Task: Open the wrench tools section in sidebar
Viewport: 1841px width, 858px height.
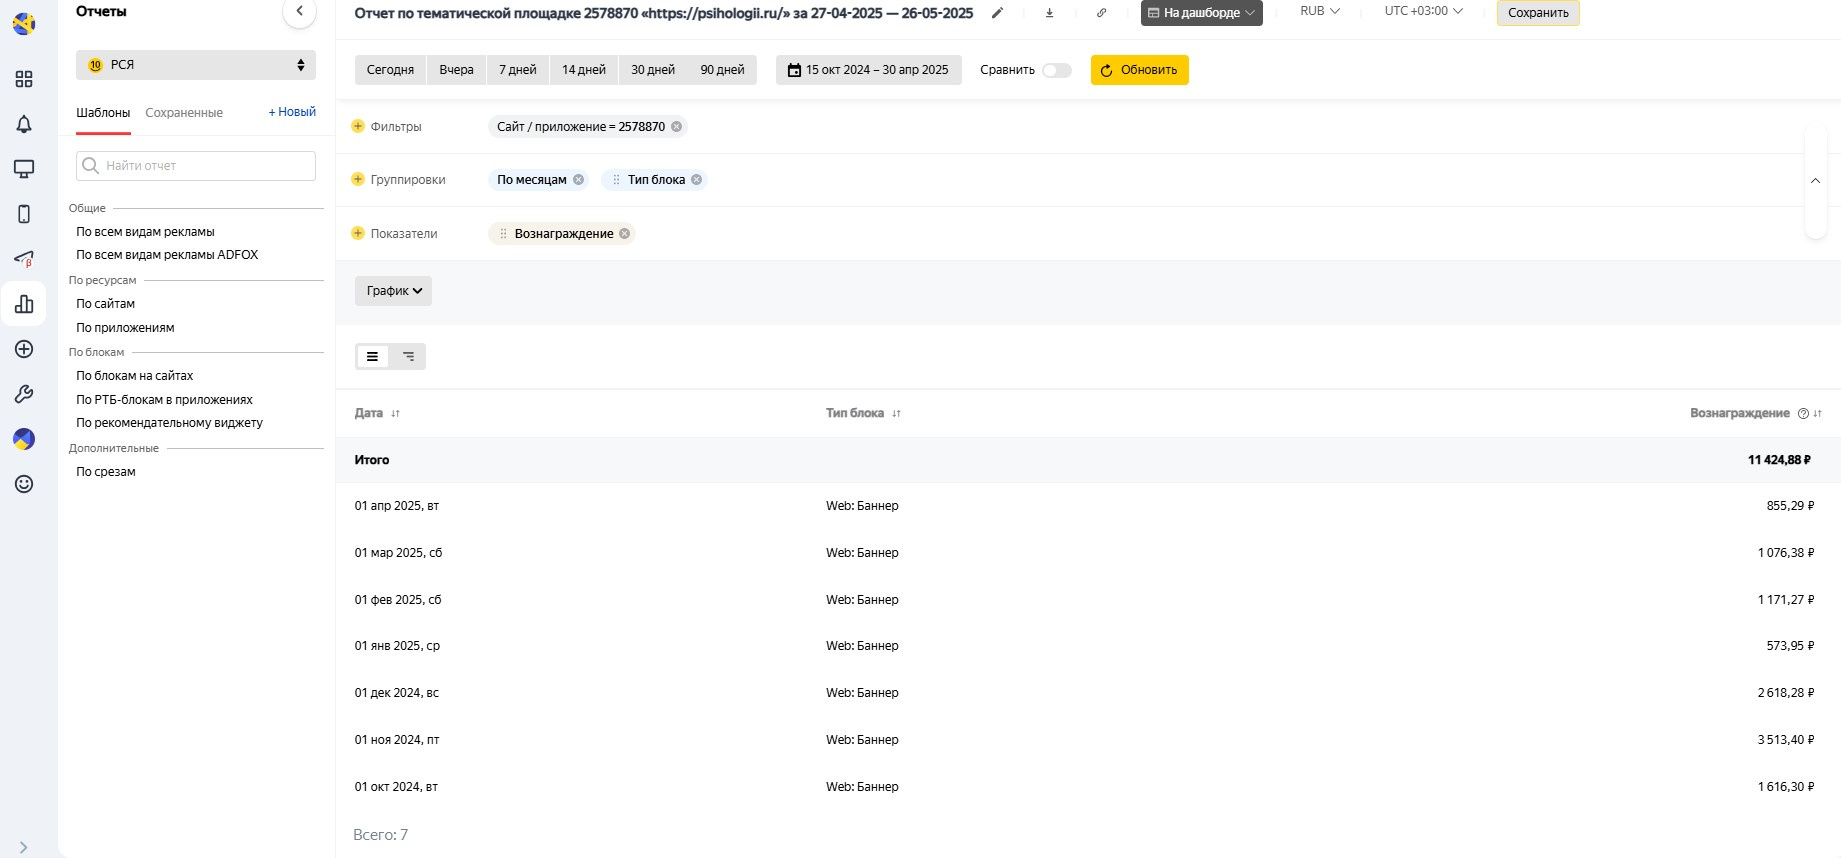Action: pyautogui.click(x=24, y=394)
